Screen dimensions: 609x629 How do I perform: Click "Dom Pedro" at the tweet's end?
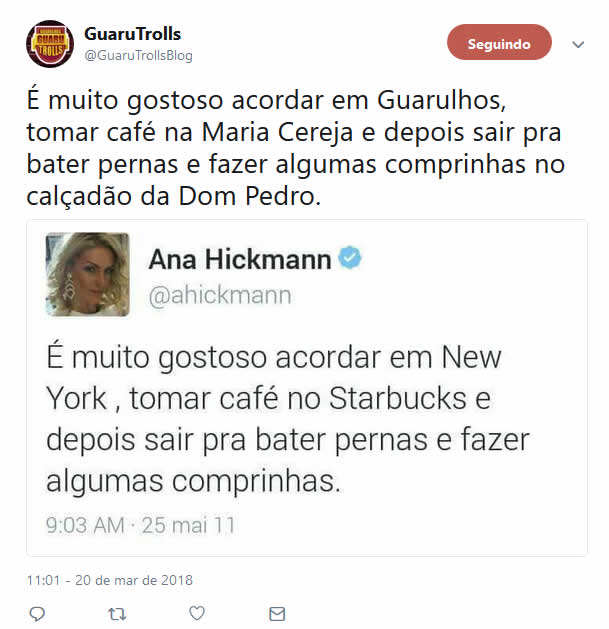(x=250, y=197)
